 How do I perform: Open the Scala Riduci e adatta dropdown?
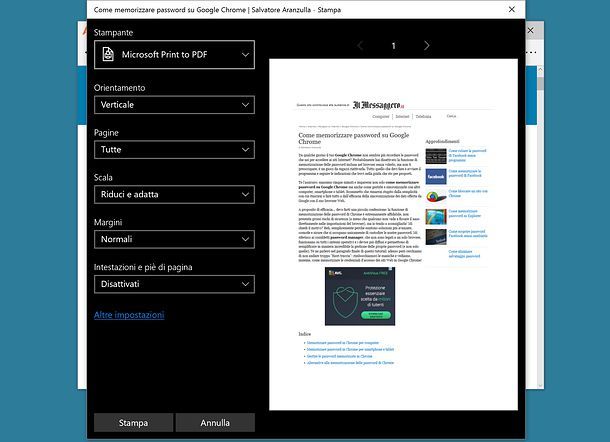coord(174,194)
